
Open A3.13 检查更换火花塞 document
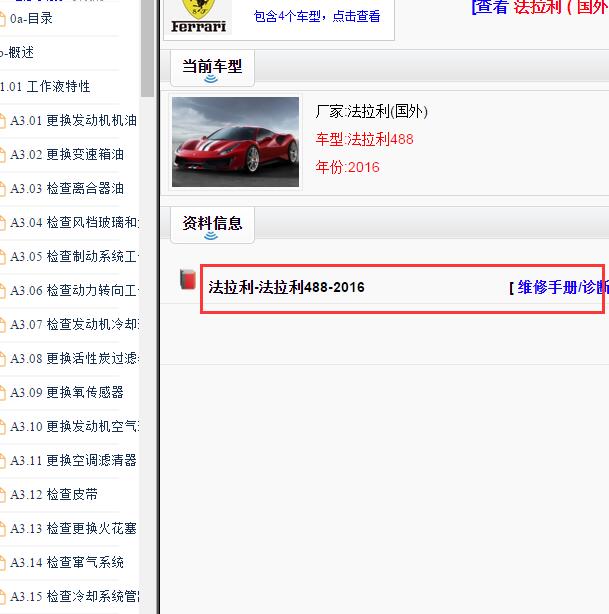(73, 528)
